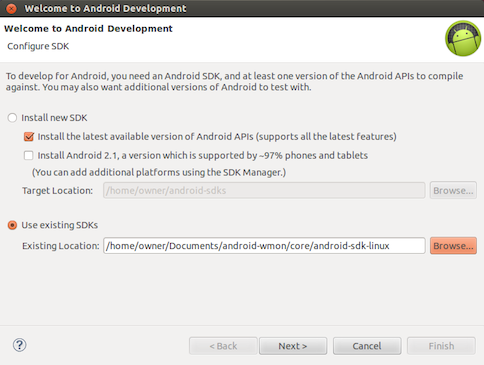Uncheck Install the latest available Android APIs
The image size is (484, 365).
pyautogui.click(x=29, y=137)
